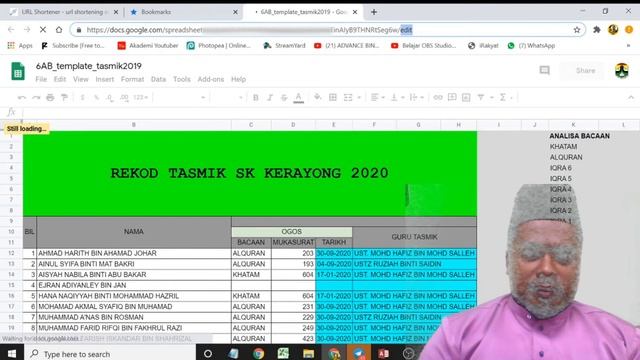Screen dimensions: 640x360
Task: Click the document title 6AB_template_tasmik2019
Action: click(x=89, y=66)
